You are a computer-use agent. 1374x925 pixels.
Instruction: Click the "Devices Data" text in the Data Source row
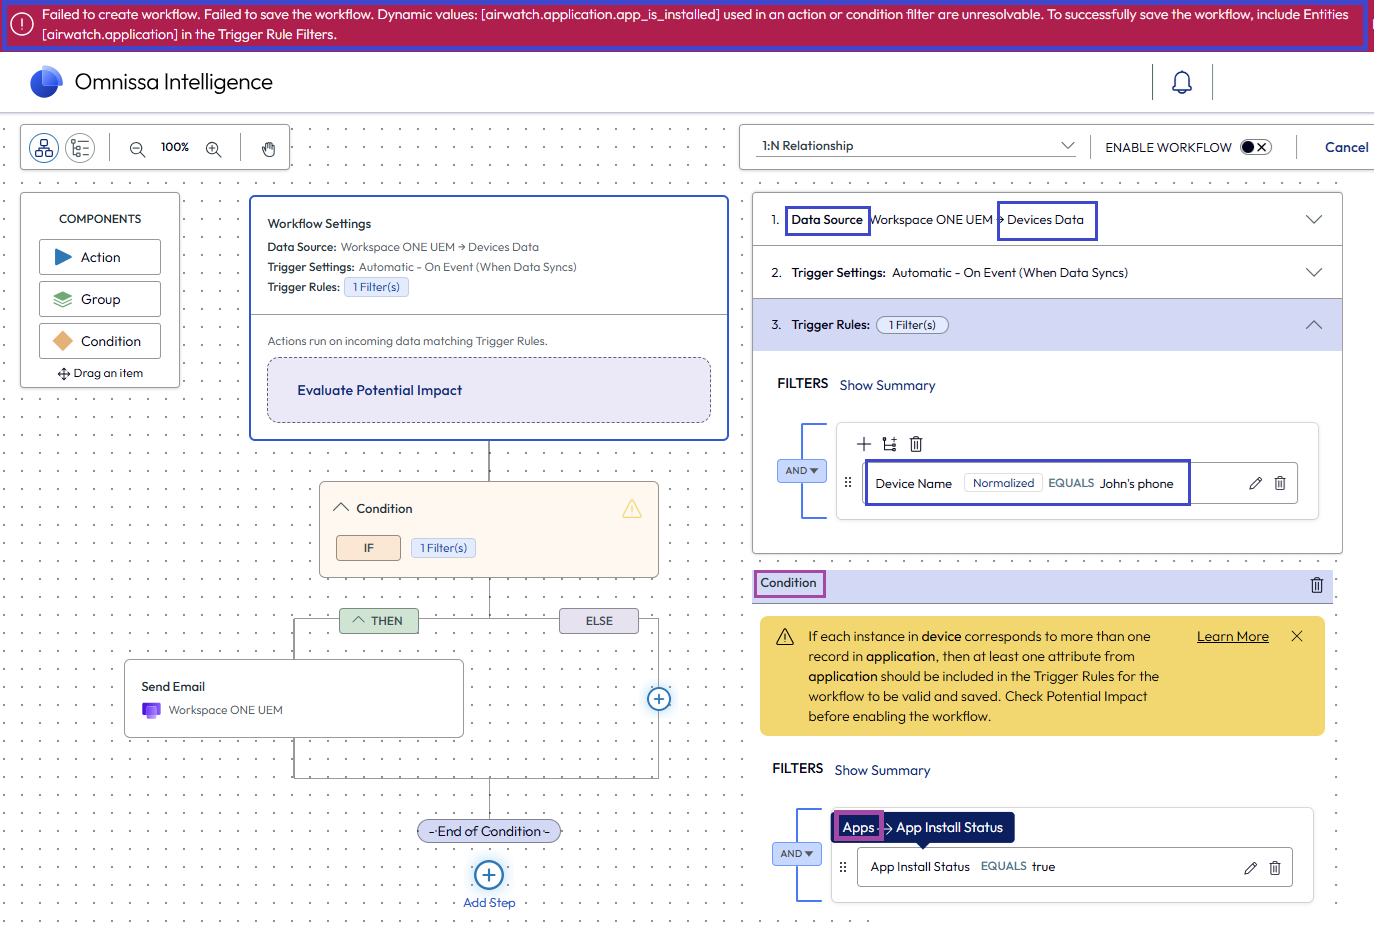(x=1045, y=220)
